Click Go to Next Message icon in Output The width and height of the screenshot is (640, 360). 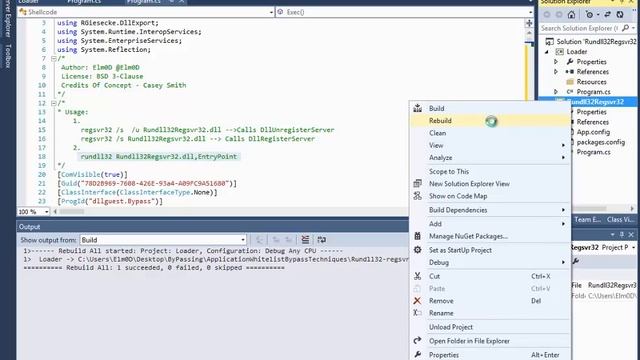pos(289,240)
